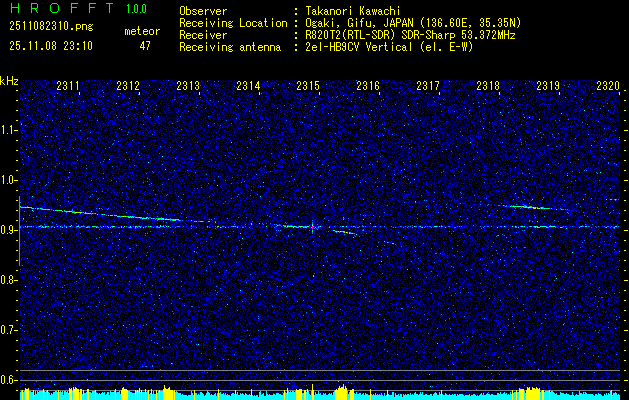Click the Receiving Location label
This screenshot has height=400, width=629.
(x=233, y=23)
